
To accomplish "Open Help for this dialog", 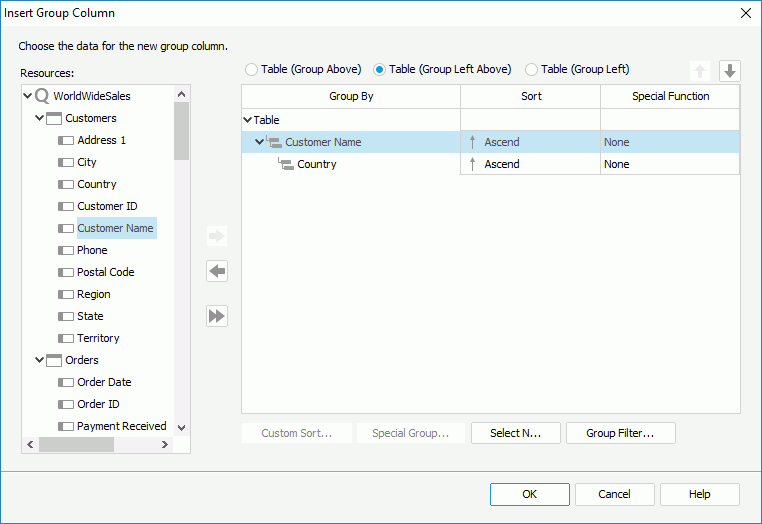I will click(x=700, y=494).
